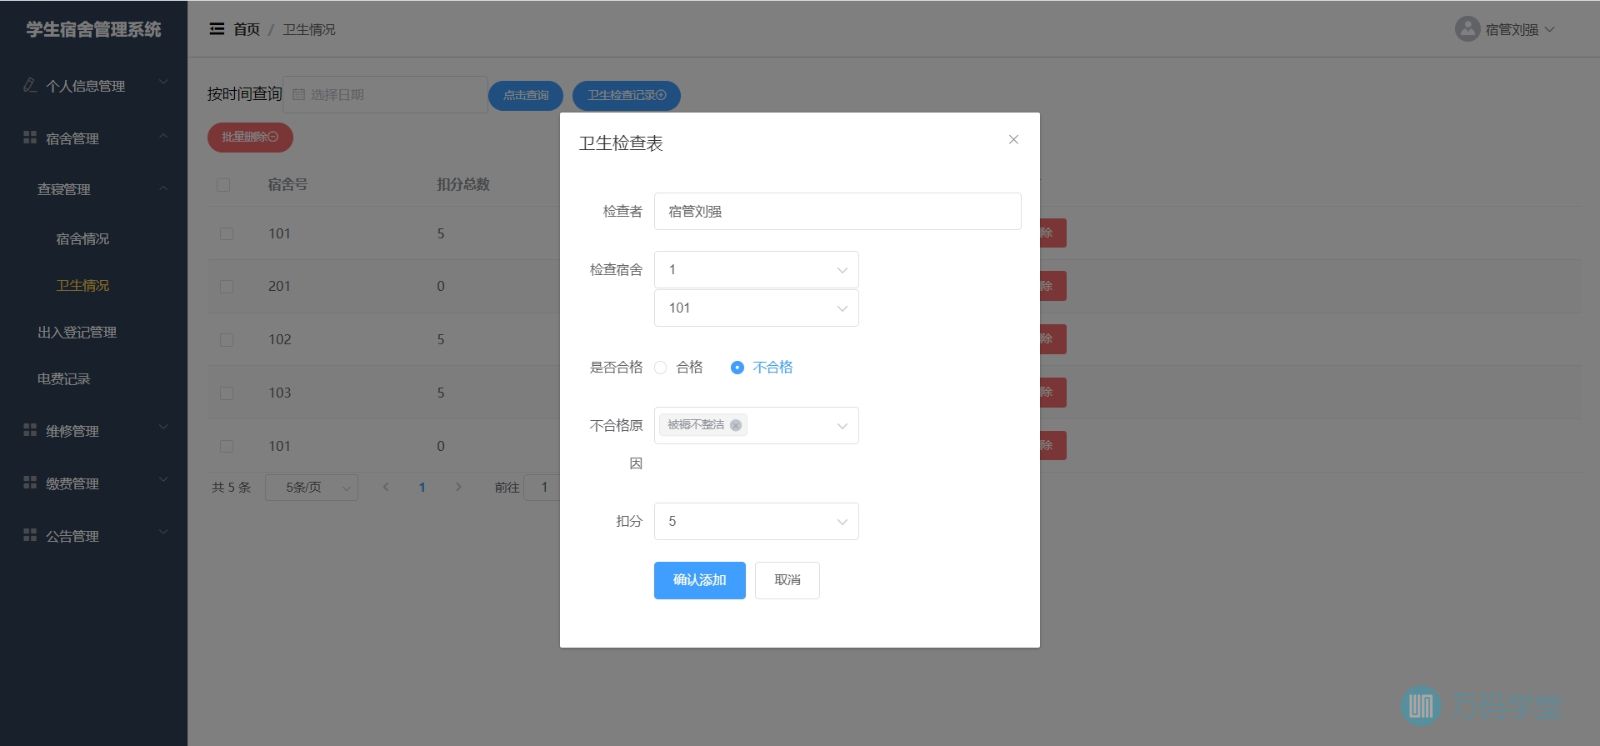The width and height of the screenshot is (1600, 746).
Task: Open the 不合格原因 multi-select dropdown
Action: point(756,425)
